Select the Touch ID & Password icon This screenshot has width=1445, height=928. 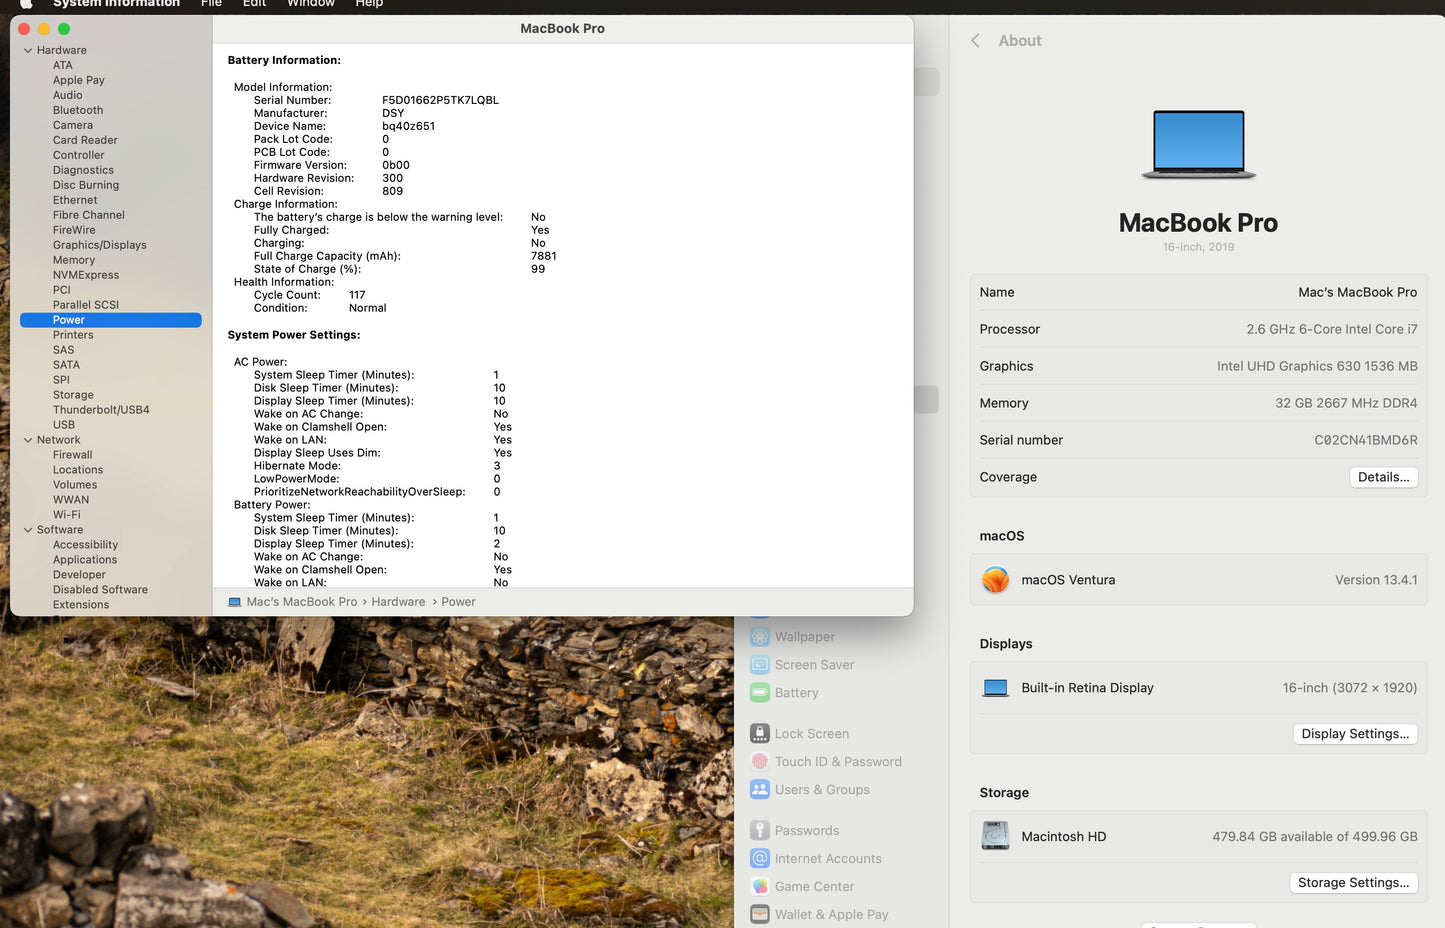(760, 762)
